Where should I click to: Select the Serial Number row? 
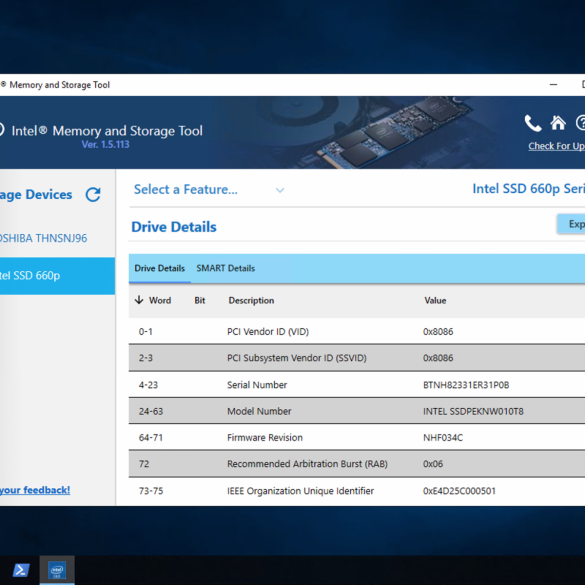click(357, 385)
